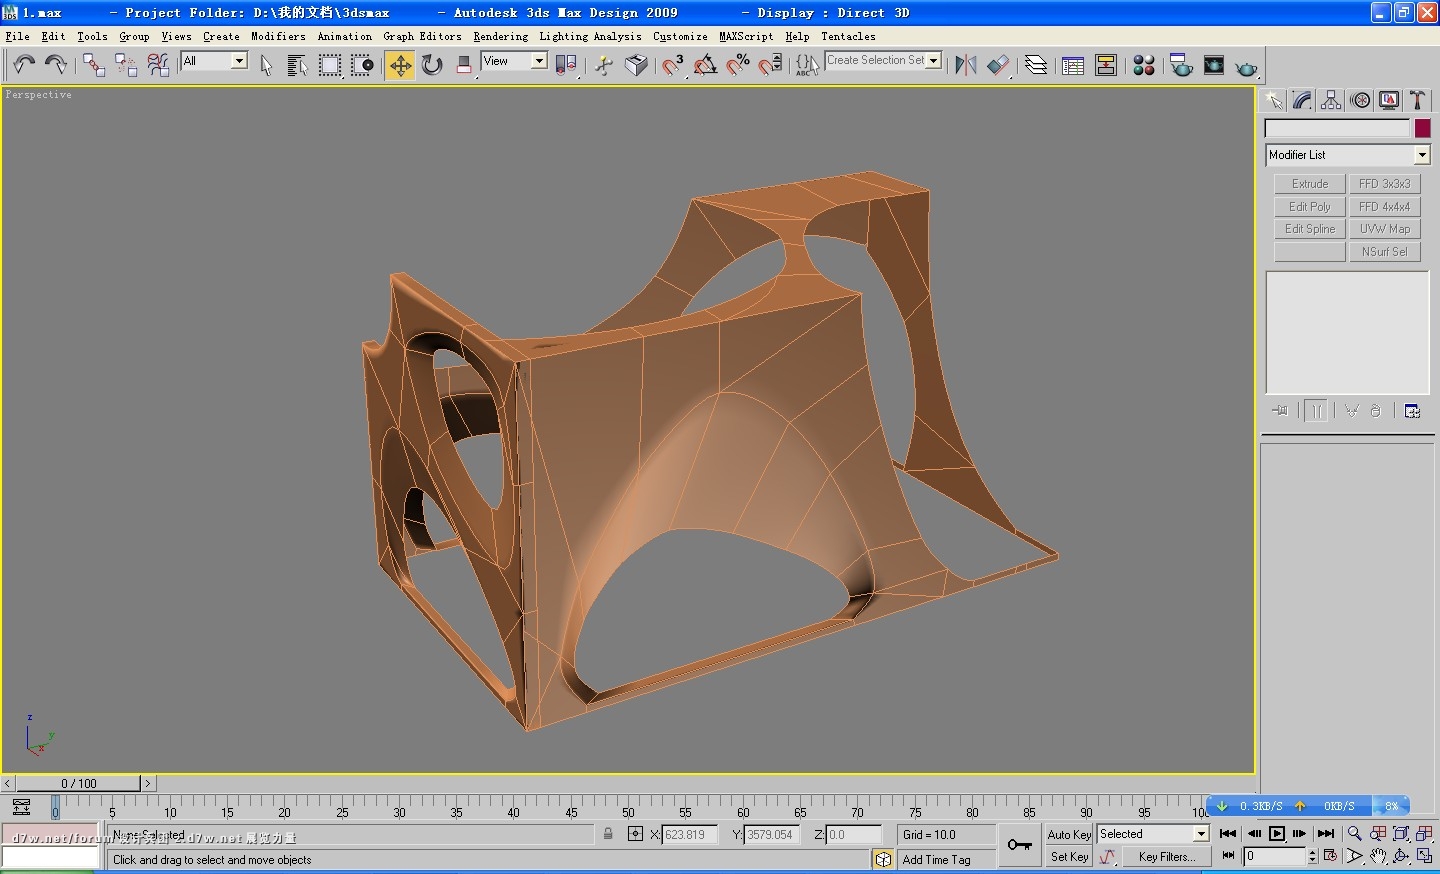Viewport: 1440px width, 874px height.
Task: Activate the Select and Scale tool
Action: [x=464, y=65]
